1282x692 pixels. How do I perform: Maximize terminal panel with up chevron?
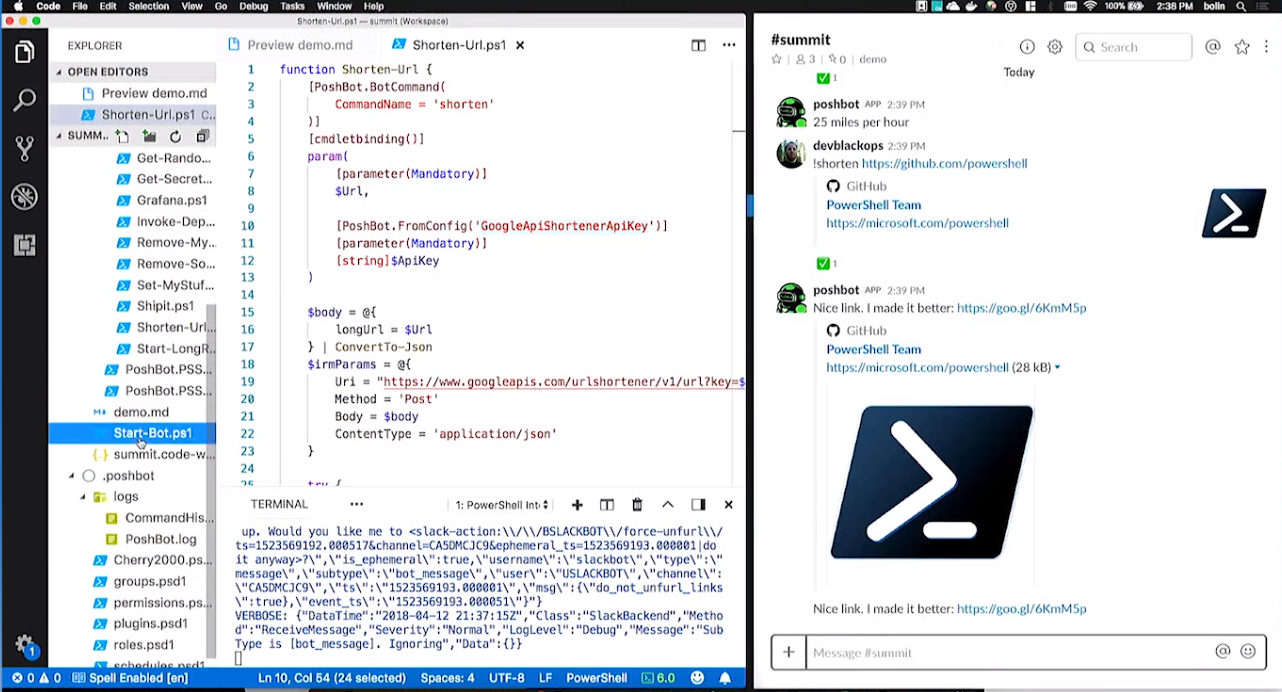point(668,505)
